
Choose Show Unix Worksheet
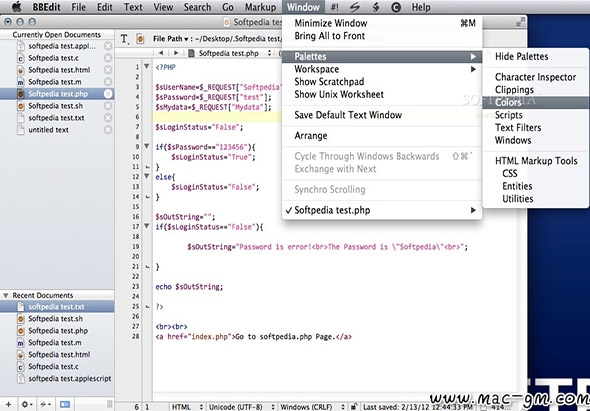[x=382, y=94]
